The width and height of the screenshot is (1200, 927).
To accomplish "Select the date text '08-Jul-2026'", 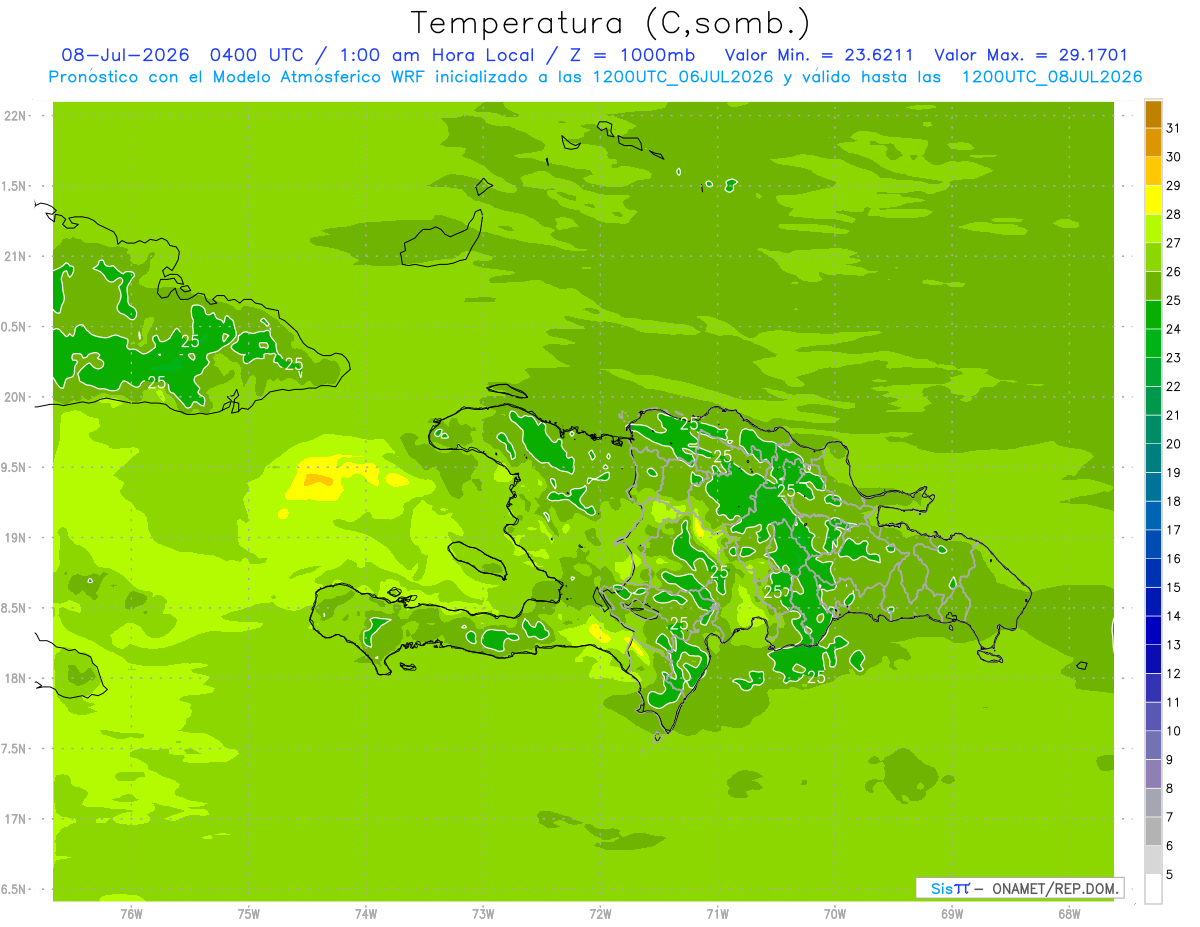I will coord(125,55).
